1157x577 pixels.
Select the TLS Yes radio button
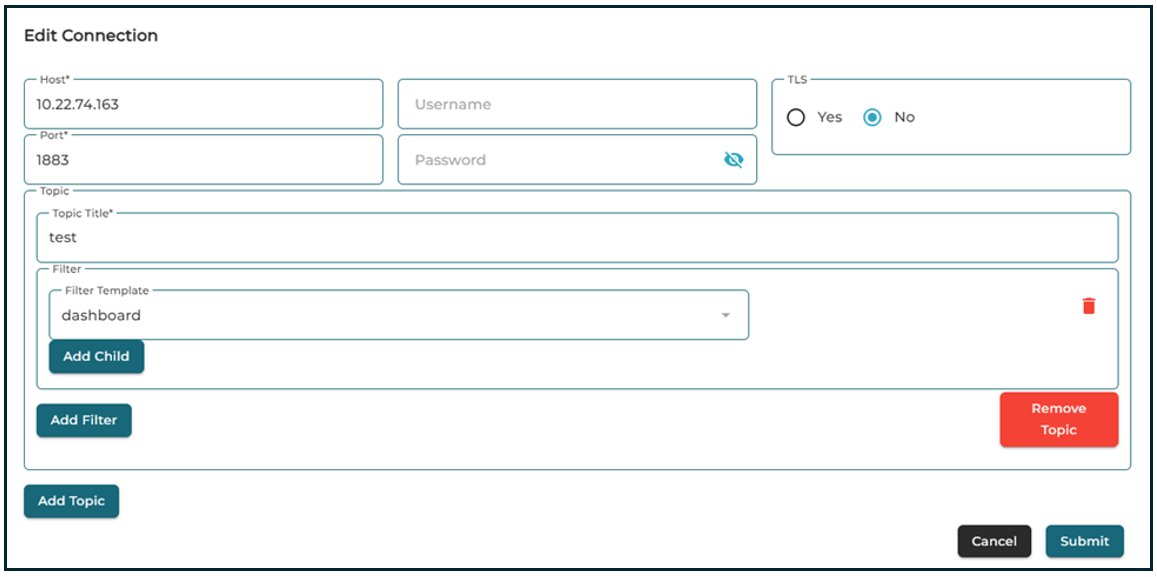796,118
